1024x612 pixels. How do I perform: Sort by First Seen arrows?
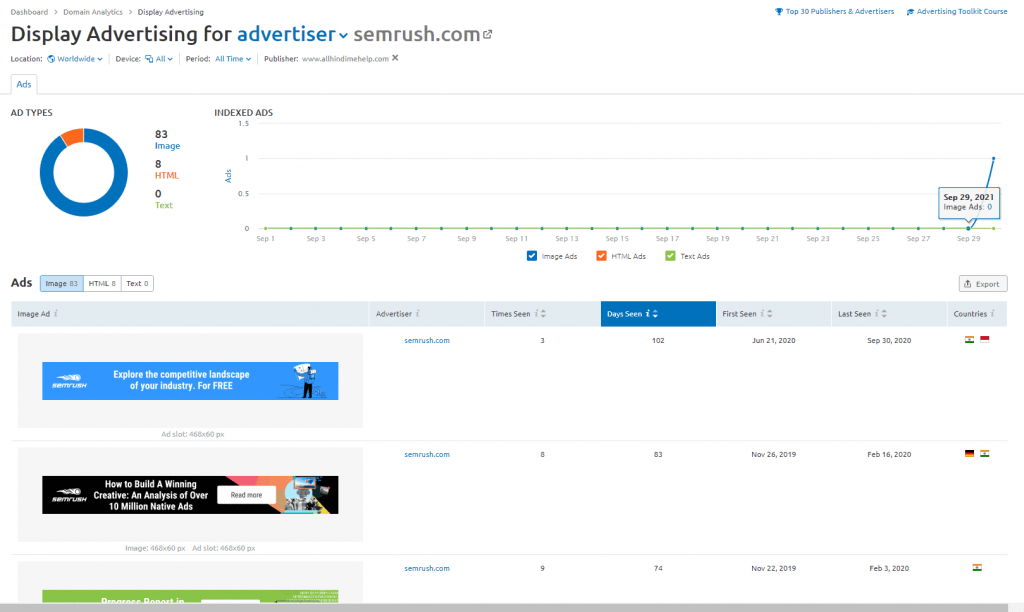point(770,314)
